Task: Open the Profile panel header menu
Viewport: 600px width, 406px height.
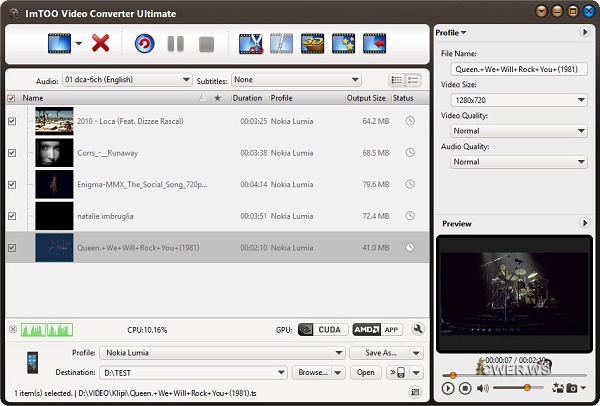Action: [450, 33]
